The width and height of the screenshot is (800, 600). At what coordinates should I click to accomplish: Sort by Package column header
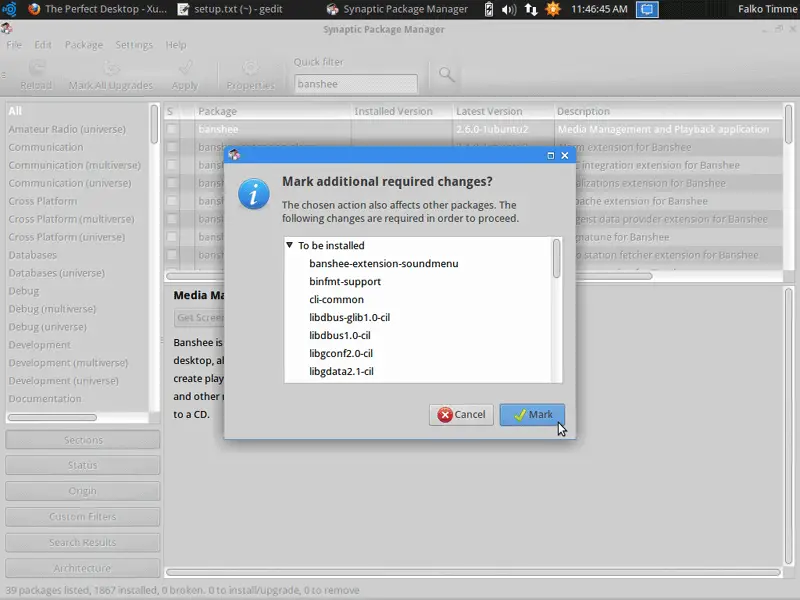[x=272, y=111]
